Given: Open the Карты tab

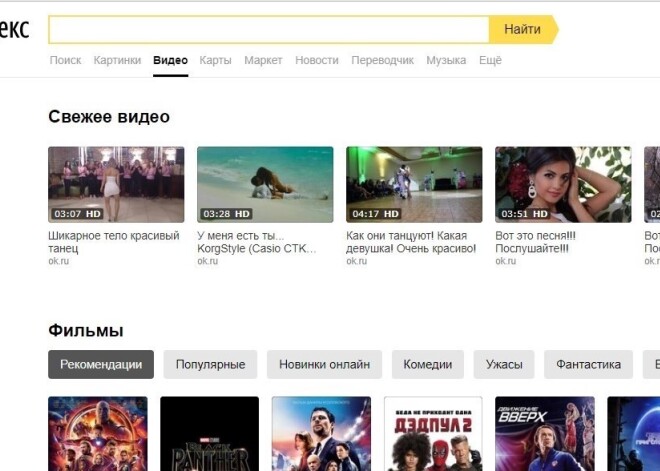Looking at the screenshot, I should [x=215, y=60].
